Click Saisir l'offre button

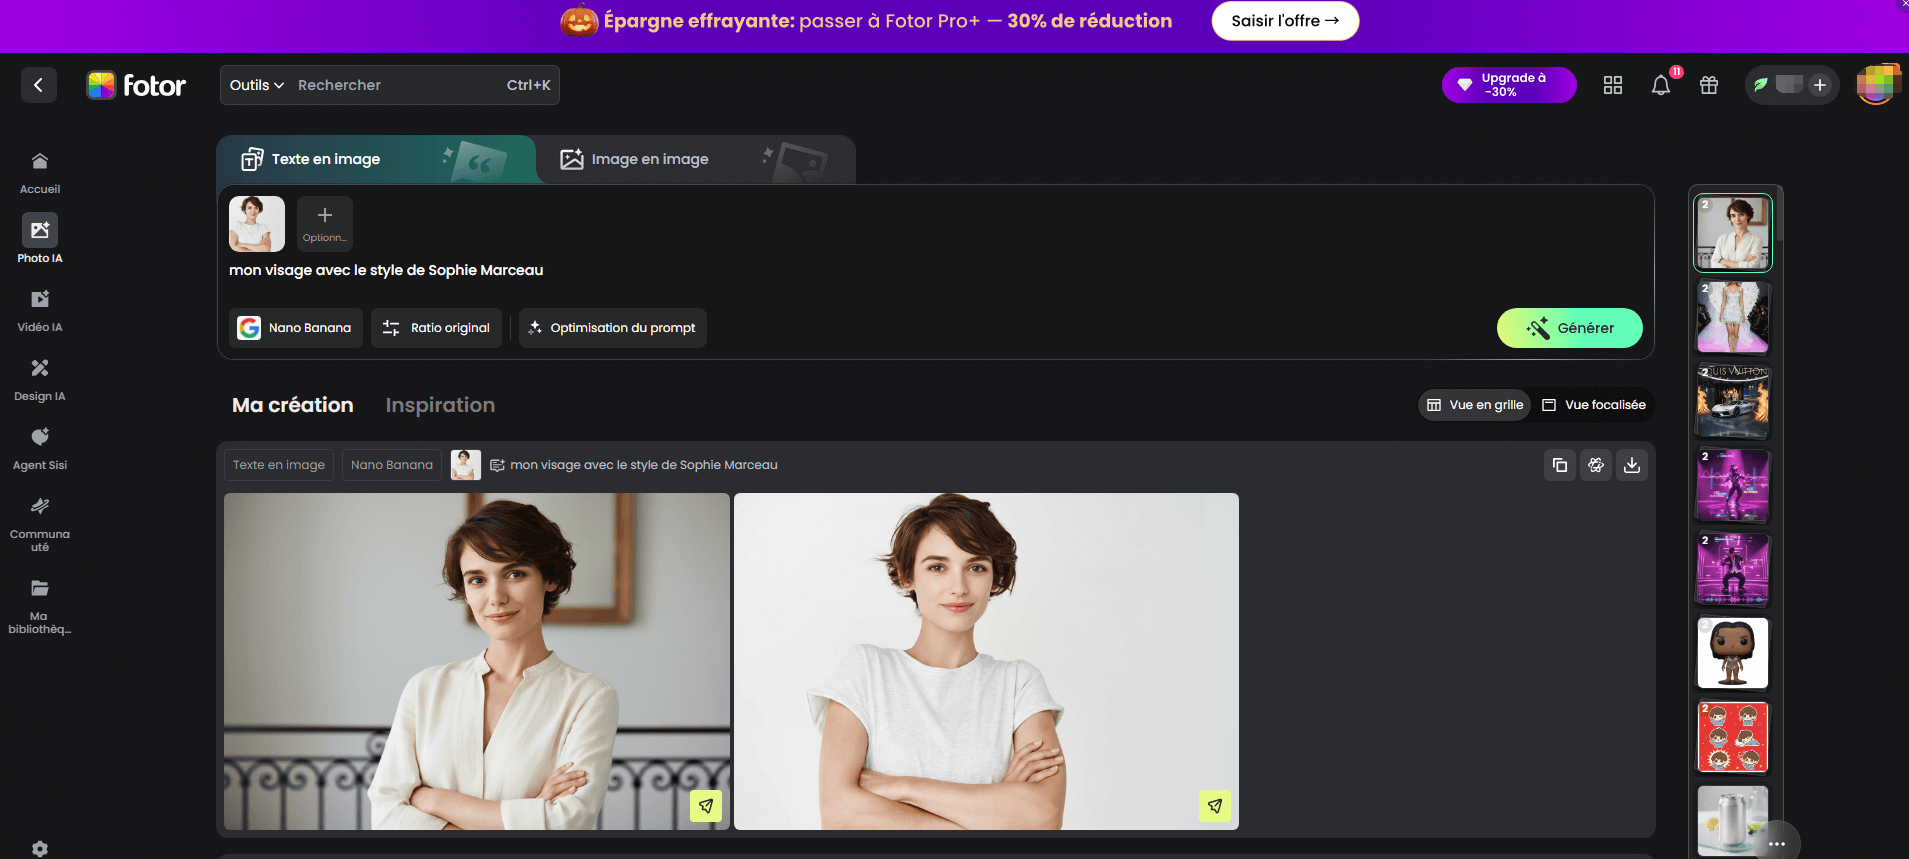tap(1285, 21)
